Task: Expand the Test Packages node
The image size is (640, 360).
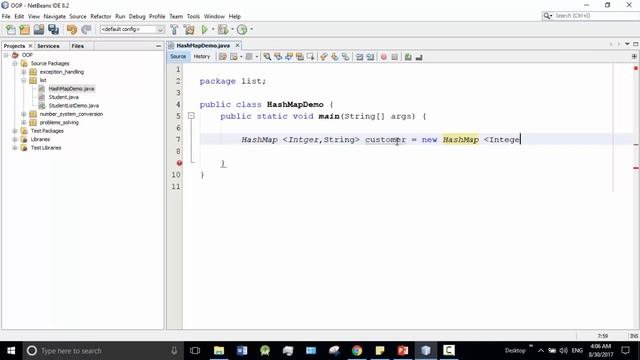Action: [x=15, y=131]
